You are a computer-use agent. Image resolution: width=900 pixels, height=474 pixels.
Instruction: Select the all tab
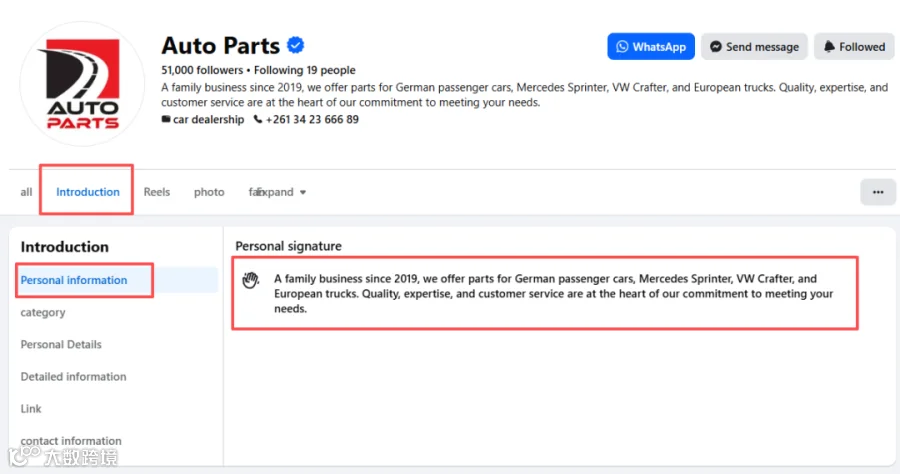tap(26, 192)
